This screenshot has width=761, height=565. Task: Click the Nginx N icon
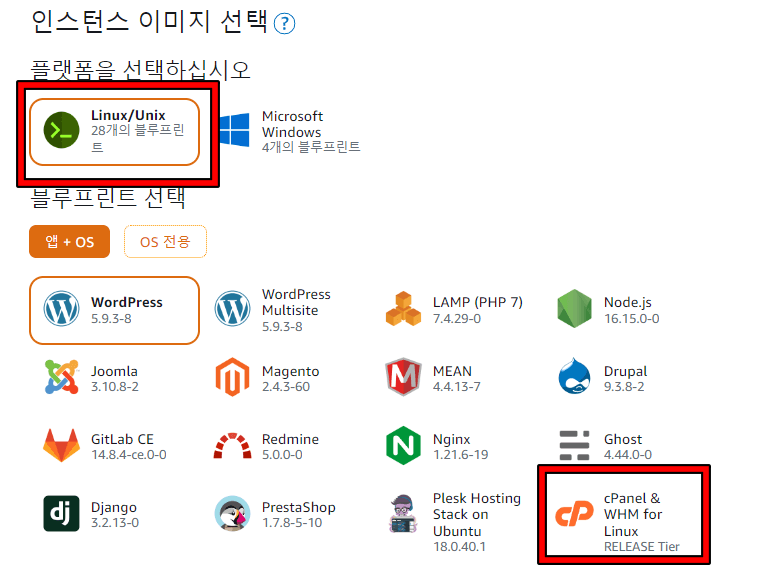tap(403, 445)
